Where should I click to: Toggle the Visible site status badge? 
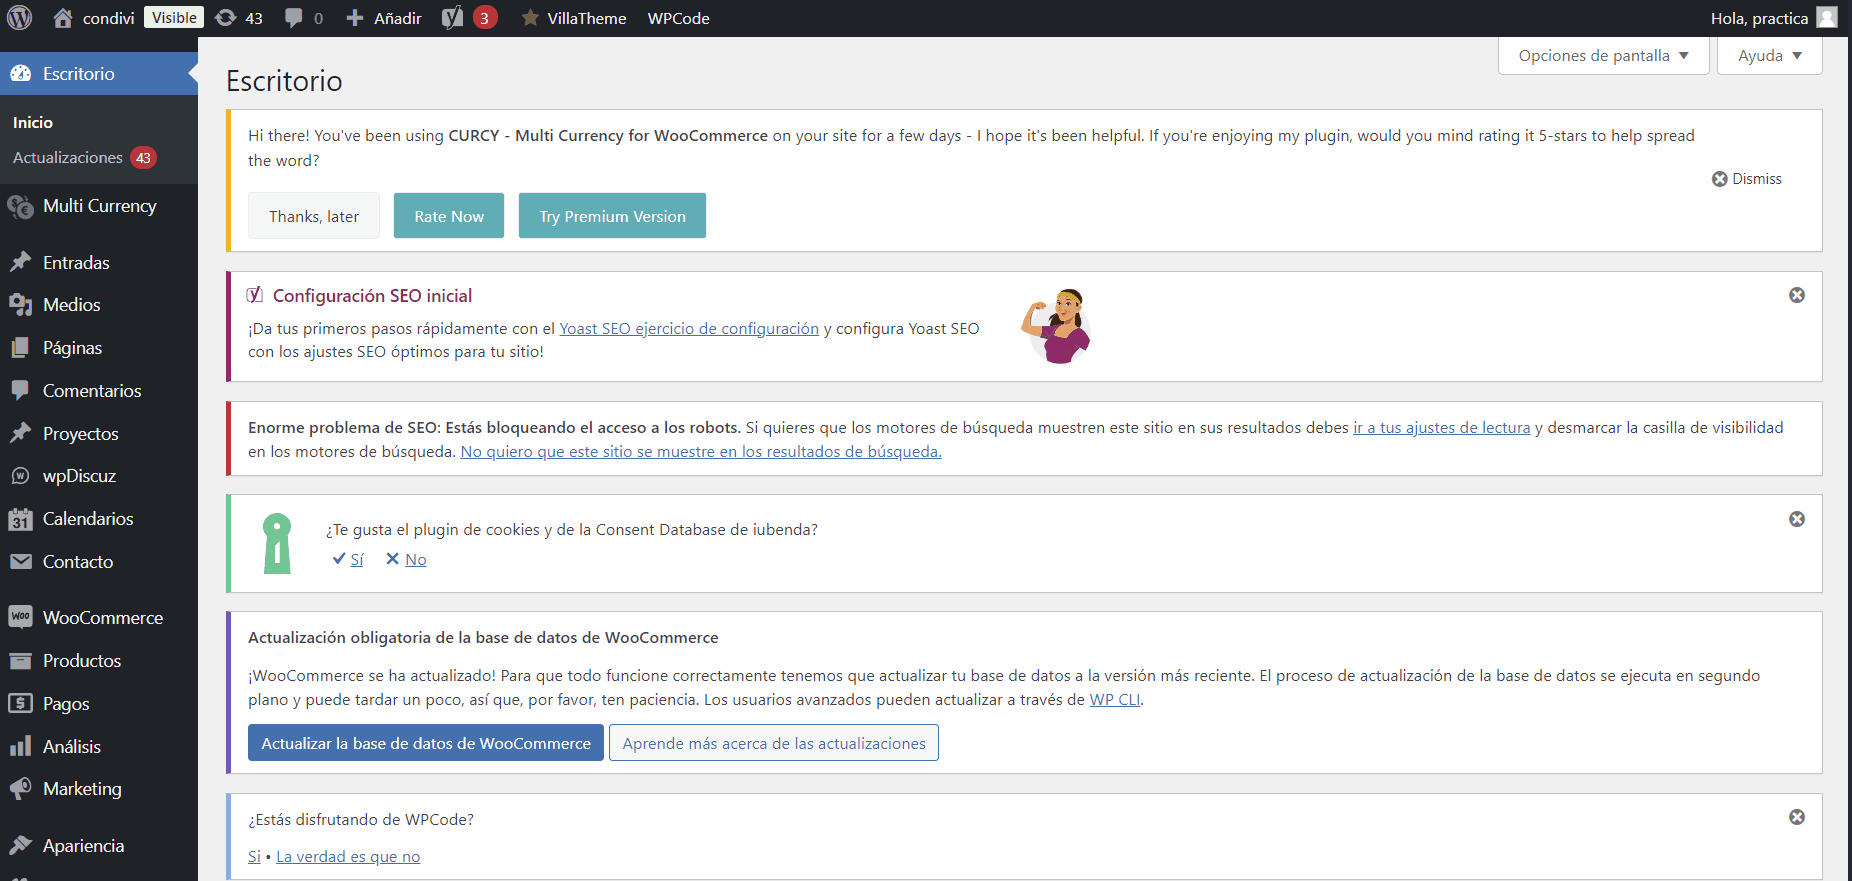pos(174,18)
